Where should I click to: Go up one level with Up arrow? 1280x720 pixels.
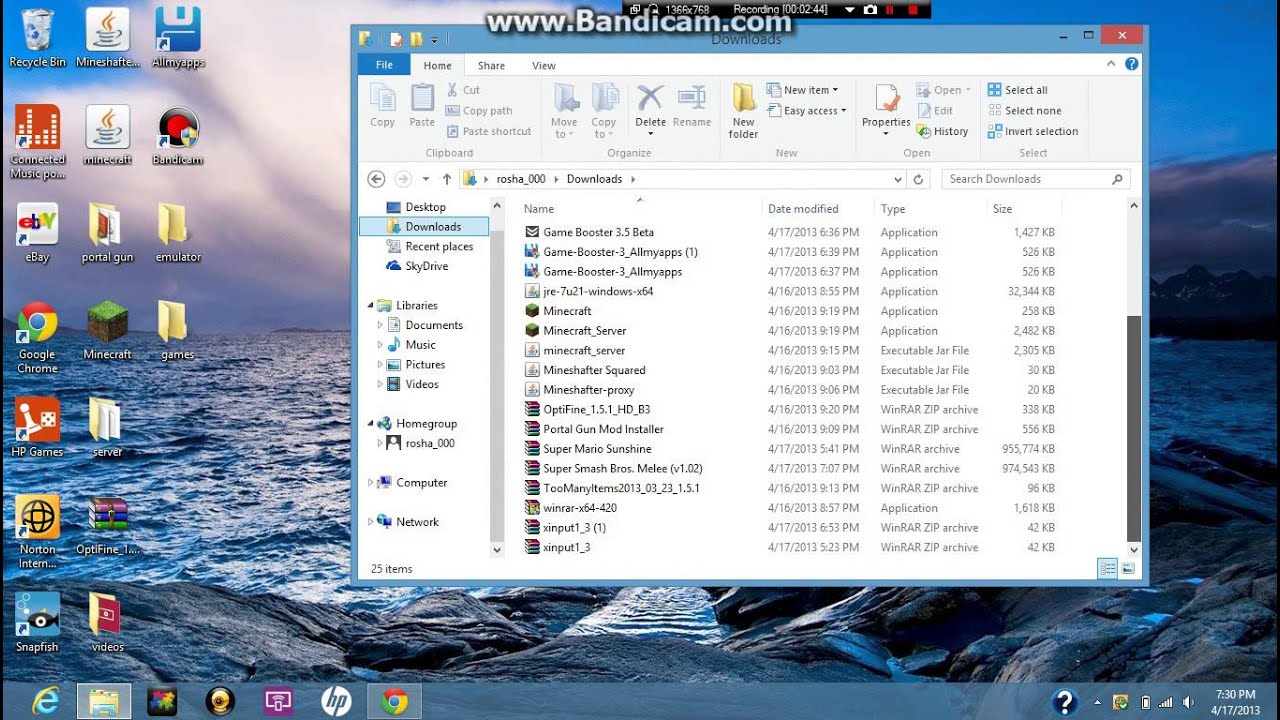pos(446,179)
